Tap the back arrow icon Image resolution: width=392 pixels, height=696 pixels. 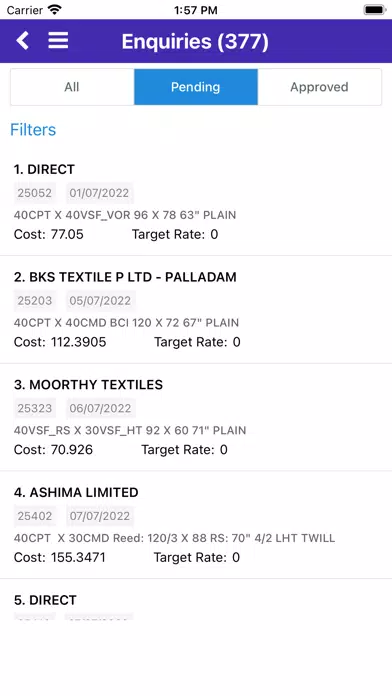click(x=22, y=41)
